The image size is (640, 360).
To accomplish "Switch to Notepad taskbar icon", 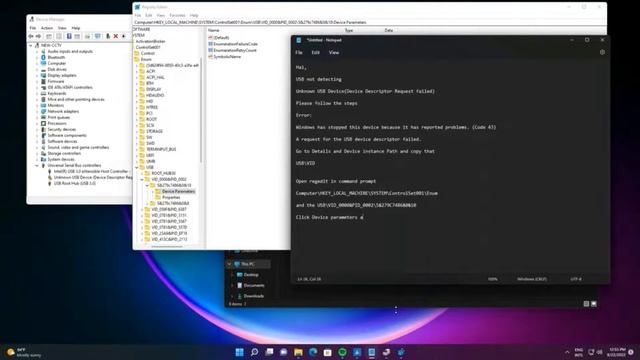I will [372, 352].
